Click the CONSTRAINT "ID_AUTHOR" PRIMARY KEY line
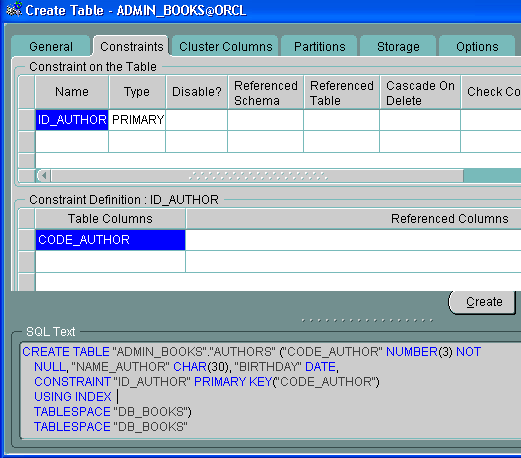This screenshot has height=458, width=521. (207, 382)
